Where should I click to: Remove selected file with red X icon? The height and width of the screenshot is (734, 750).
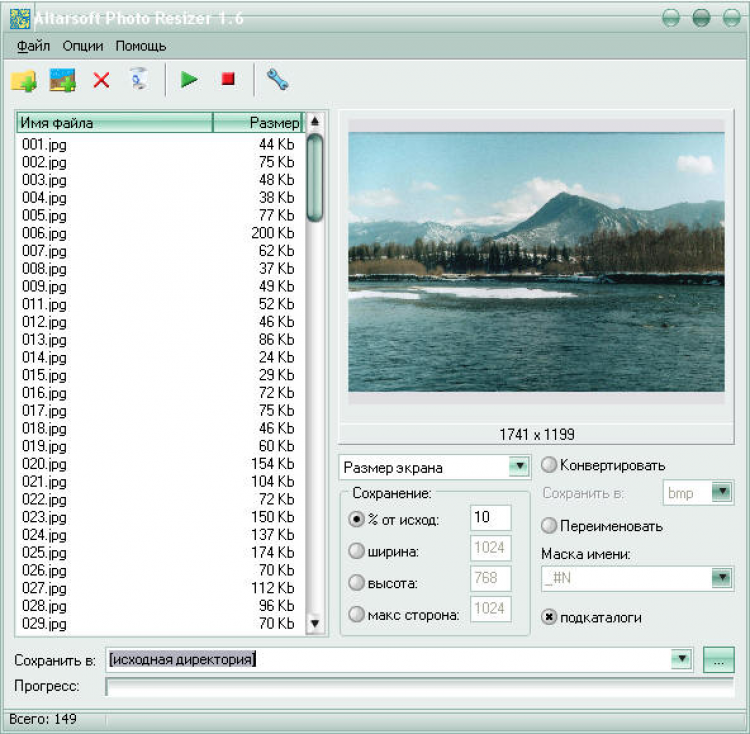[101, 80]
